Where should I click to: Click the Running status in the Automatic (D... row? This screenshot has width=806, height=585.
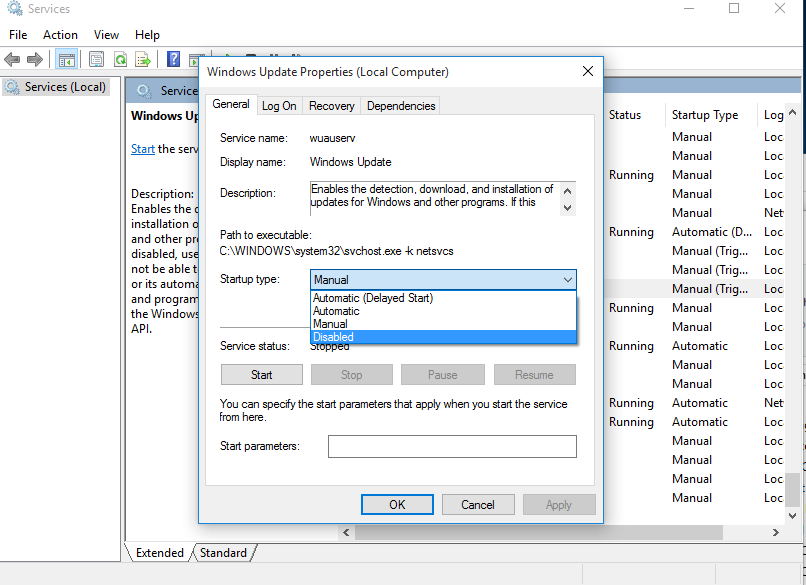(631, 232)
